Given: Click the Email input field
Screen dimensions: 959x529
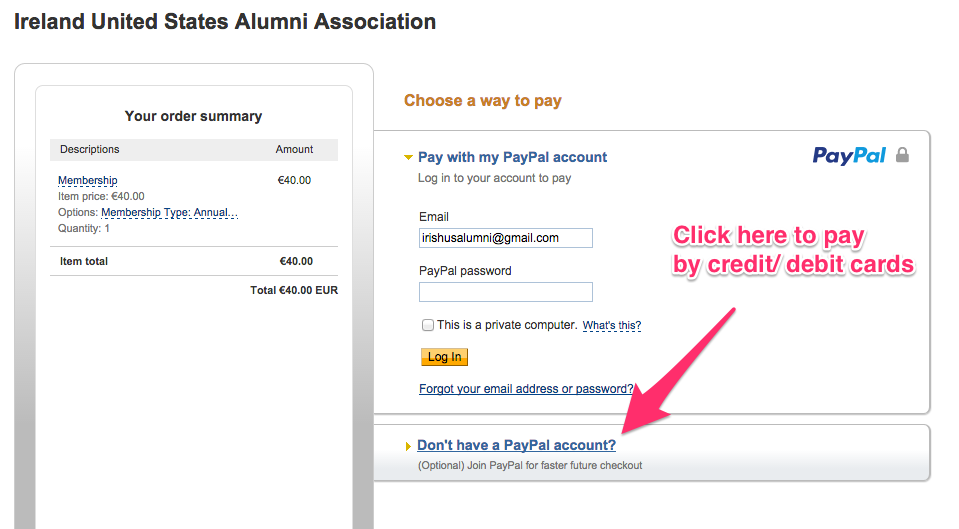Looking at the screenshot, I should tap(505, 238).
